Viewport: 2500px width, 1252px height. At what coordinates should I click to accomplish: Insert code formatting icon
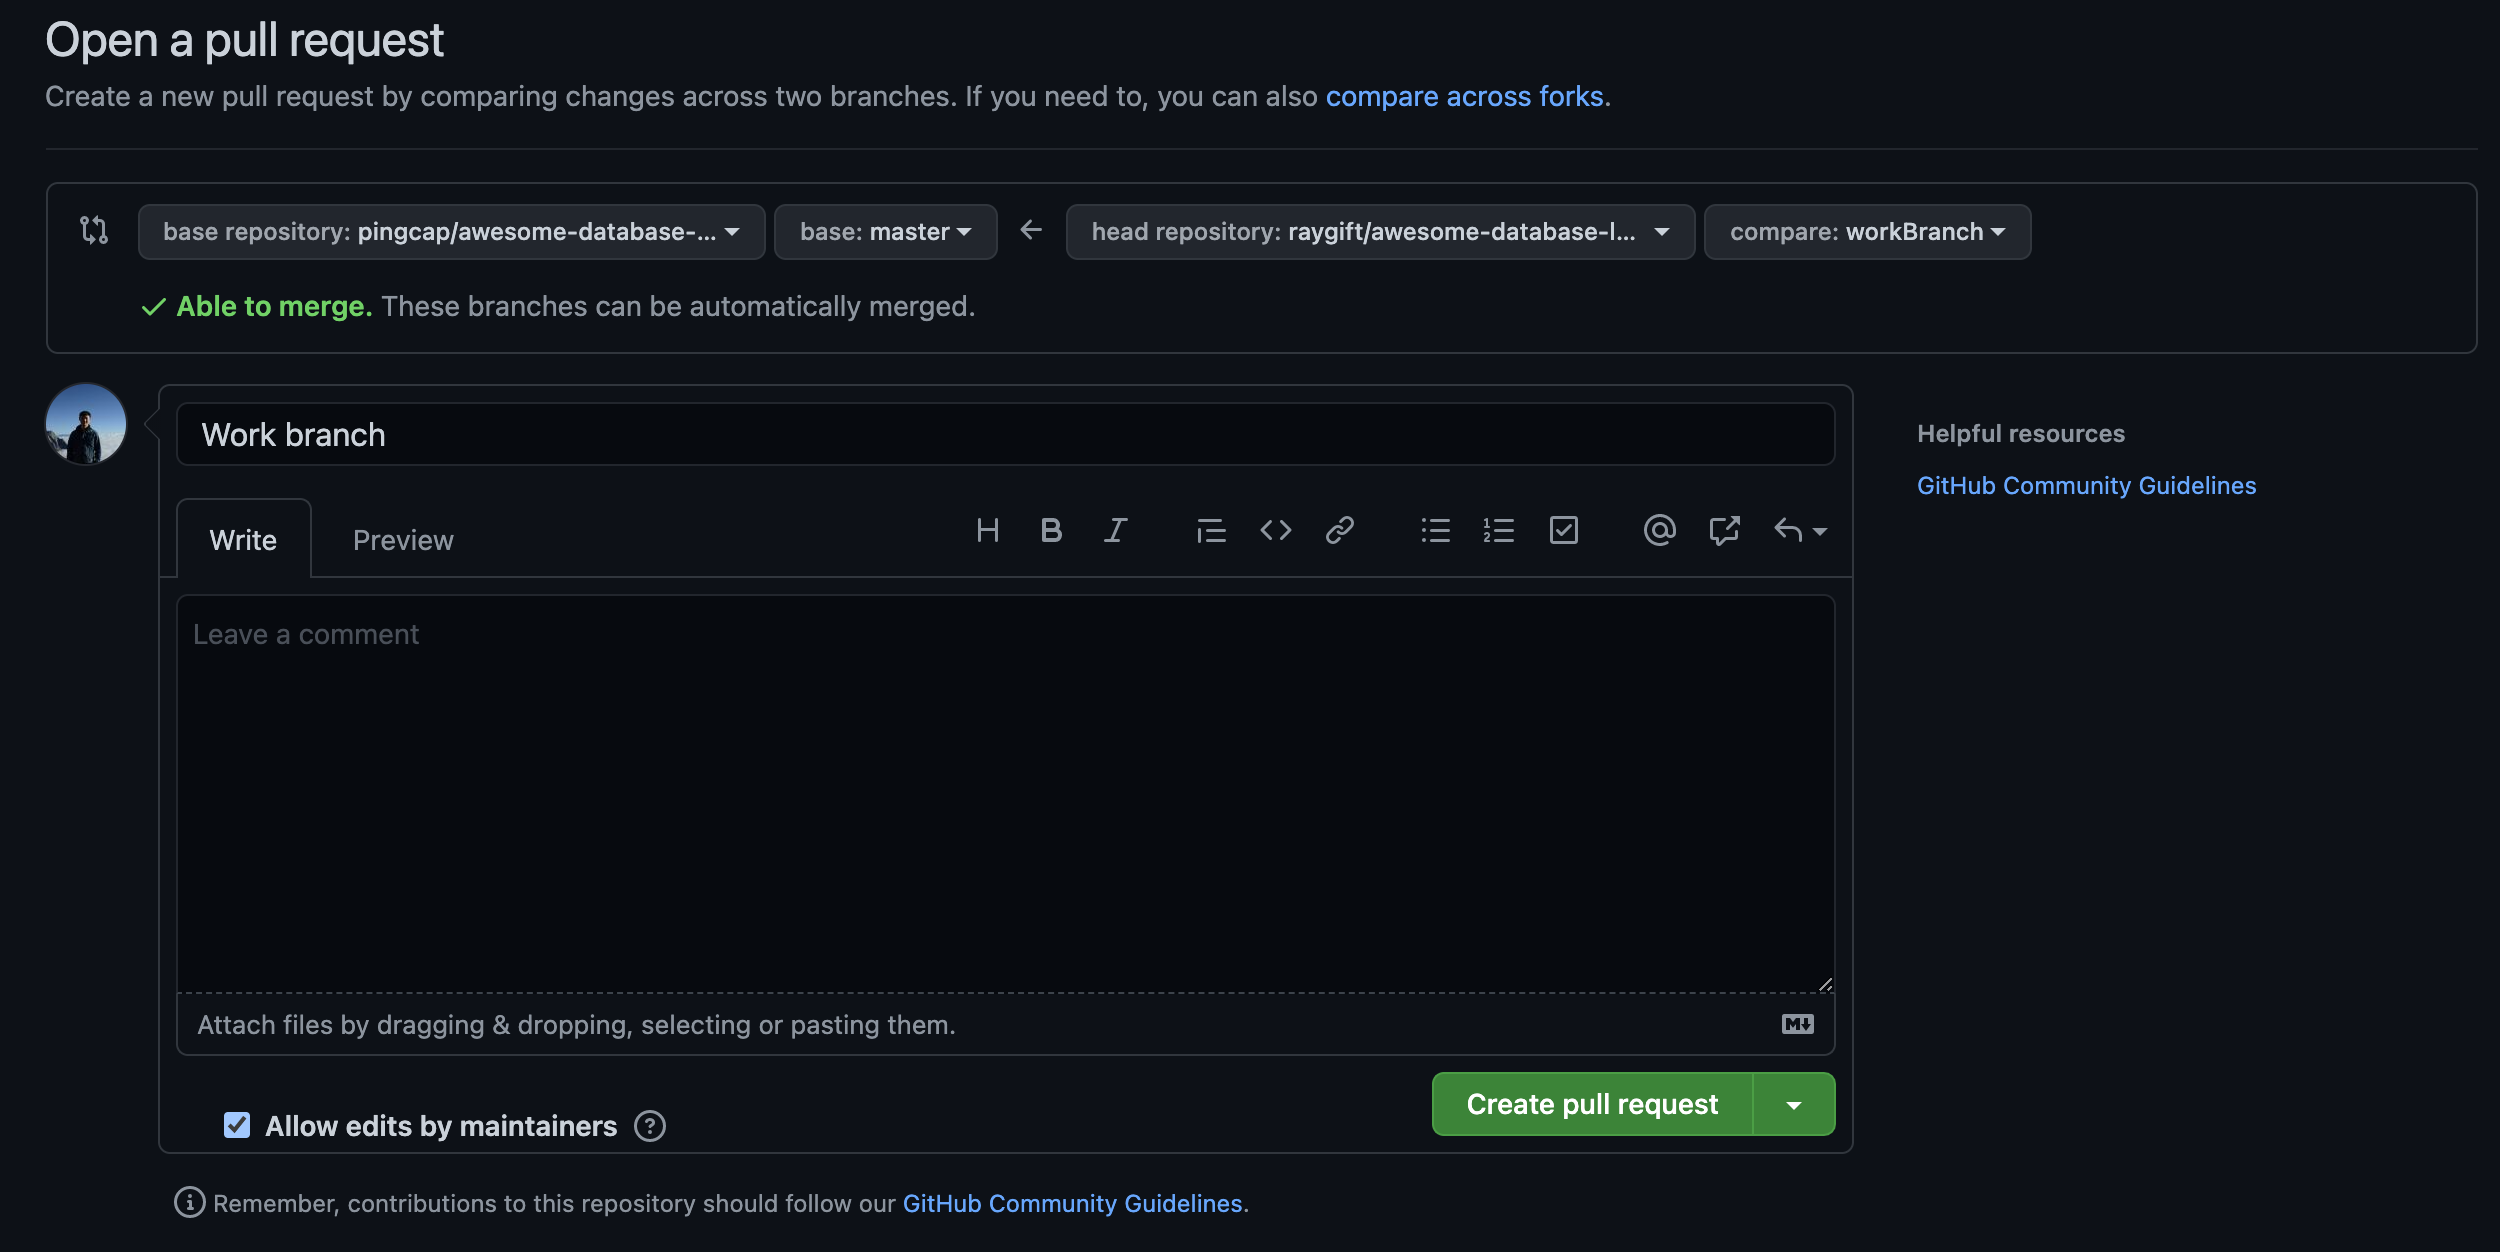click(1275, 530)
